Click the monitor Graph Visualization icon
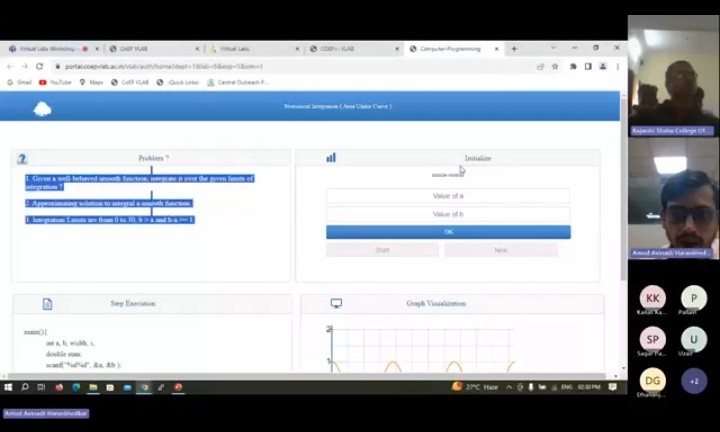The image size is (720, 432). click(336, 303)
